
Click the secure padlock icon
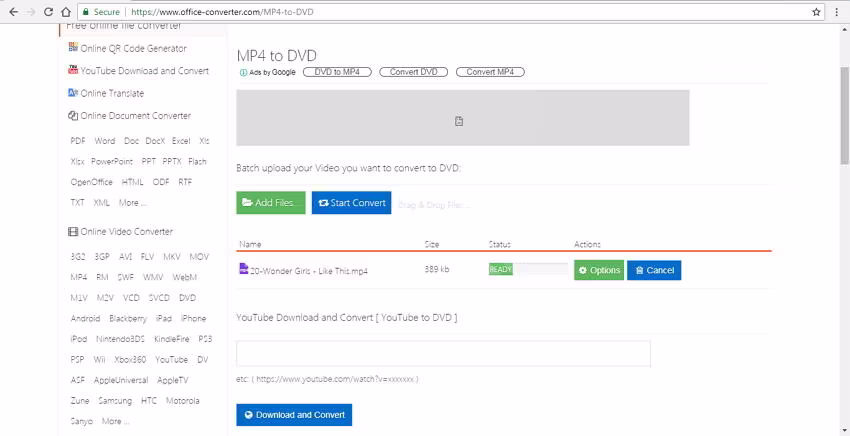point(85,12)
